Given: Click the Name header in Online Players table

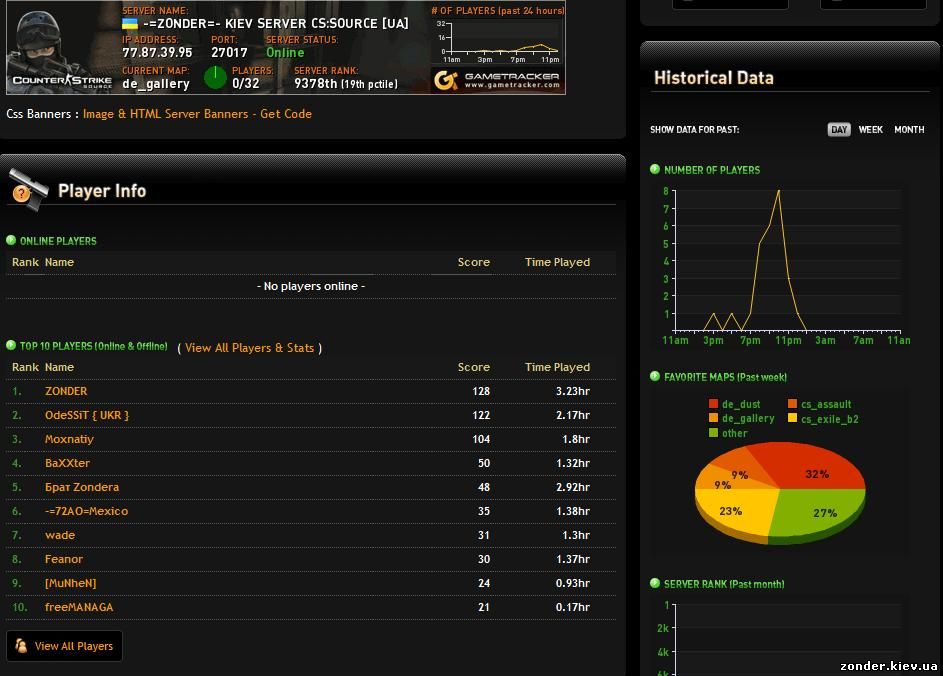Looking at the screenshot, I should click(x=59, y=262).
